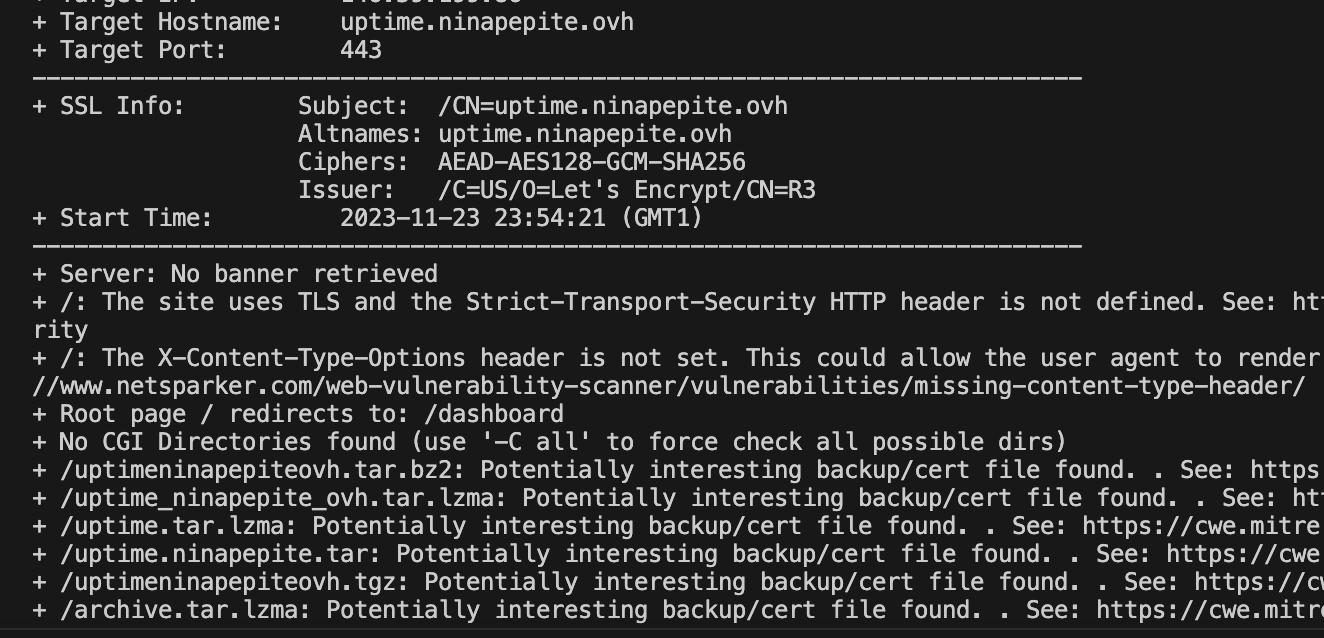Click the Target Hostname value uptime.ninapepite.ovh
This screenshot has width=1324, height=638.
[x=487, y=21]
